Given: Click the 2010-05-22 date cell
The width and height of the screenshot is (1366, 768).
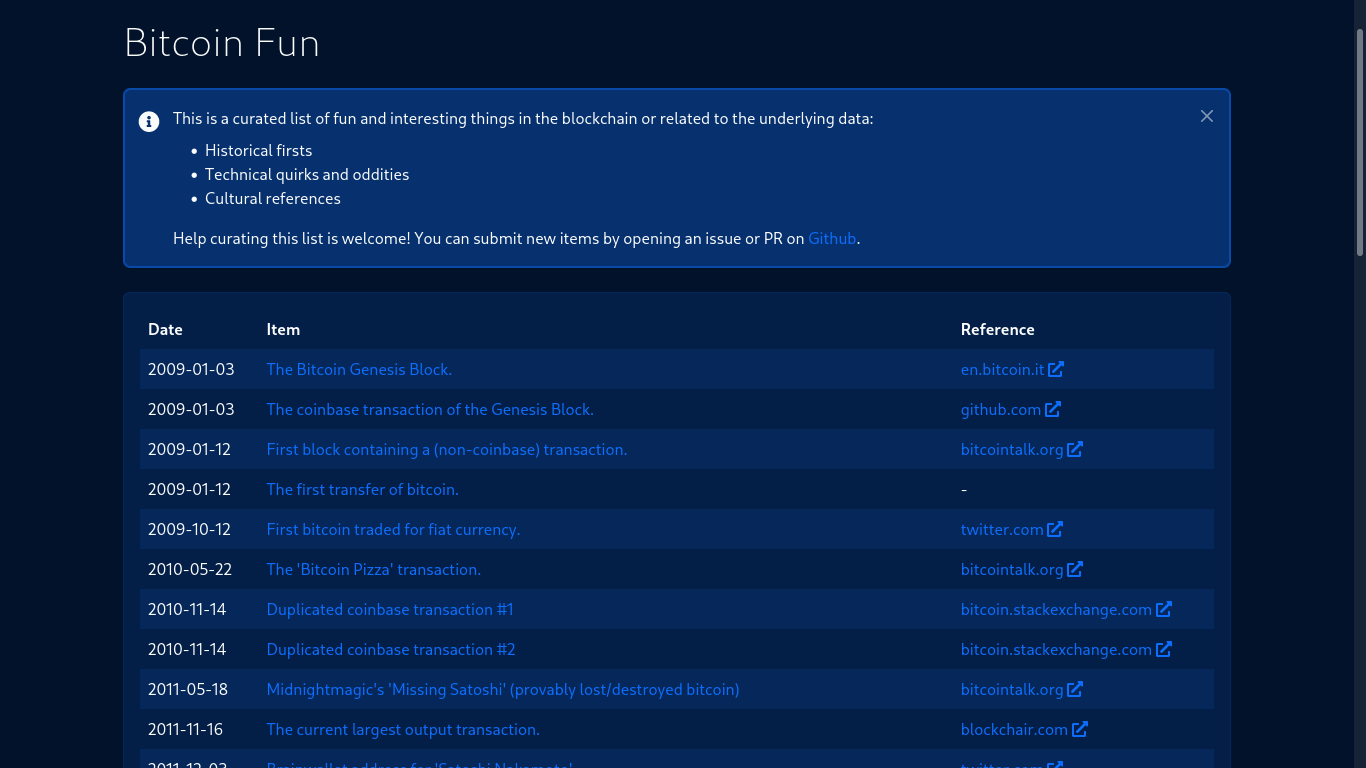Looking at the screenshot, I should [190, 569].
